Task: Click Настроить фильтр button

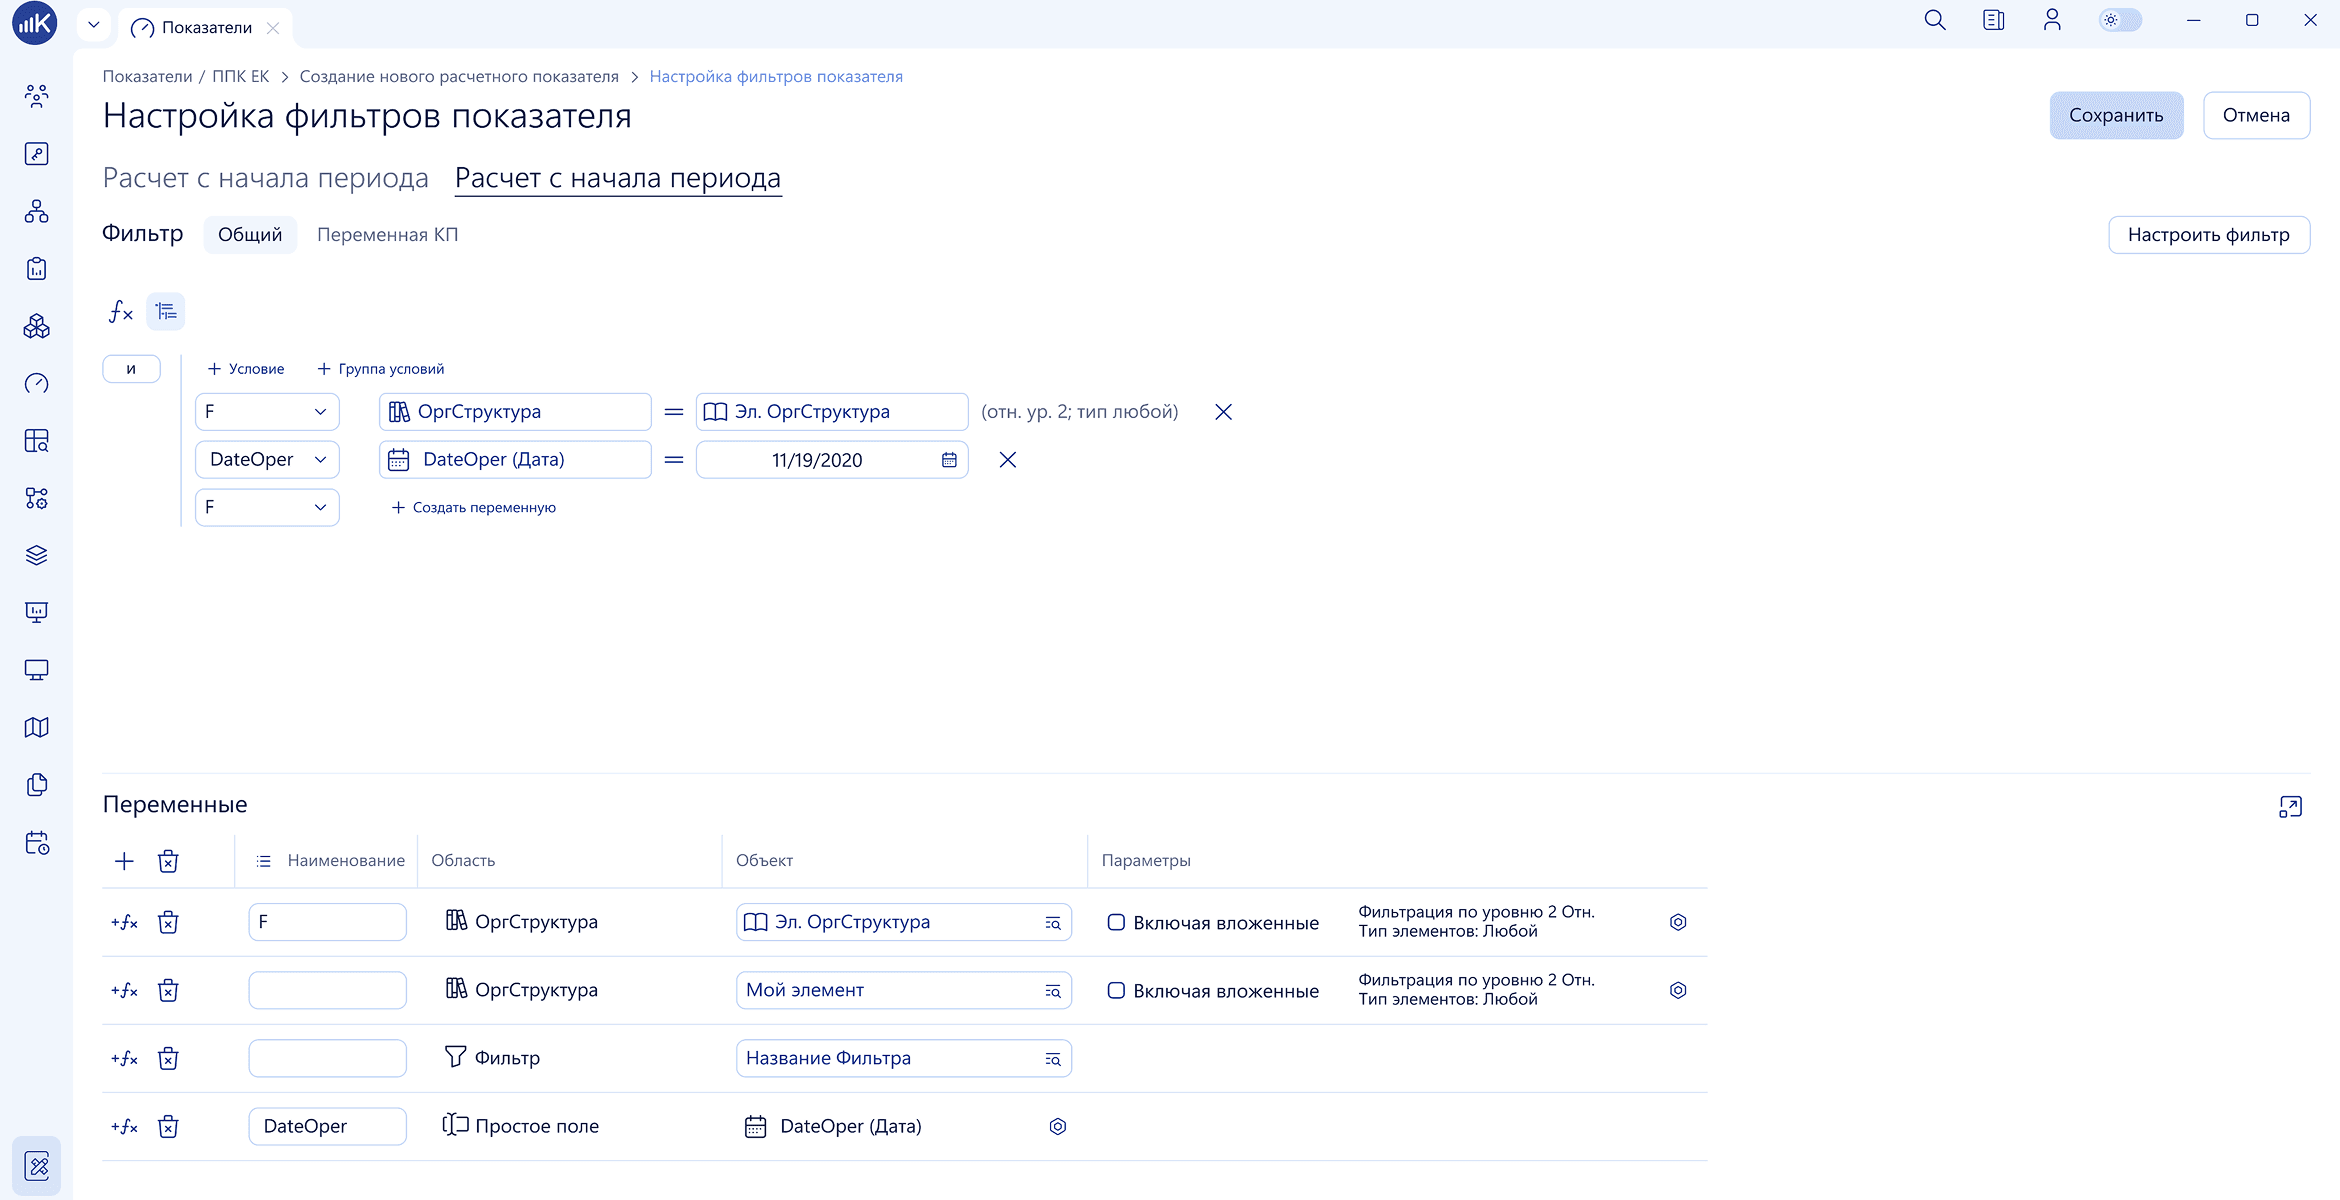Action: tap(2208, 235)
